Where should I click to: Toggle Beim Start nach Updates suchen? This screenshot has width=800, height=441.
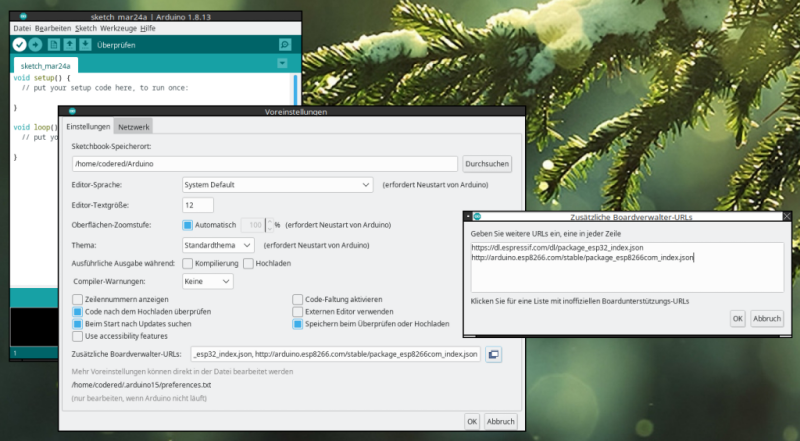click(77, 324)
